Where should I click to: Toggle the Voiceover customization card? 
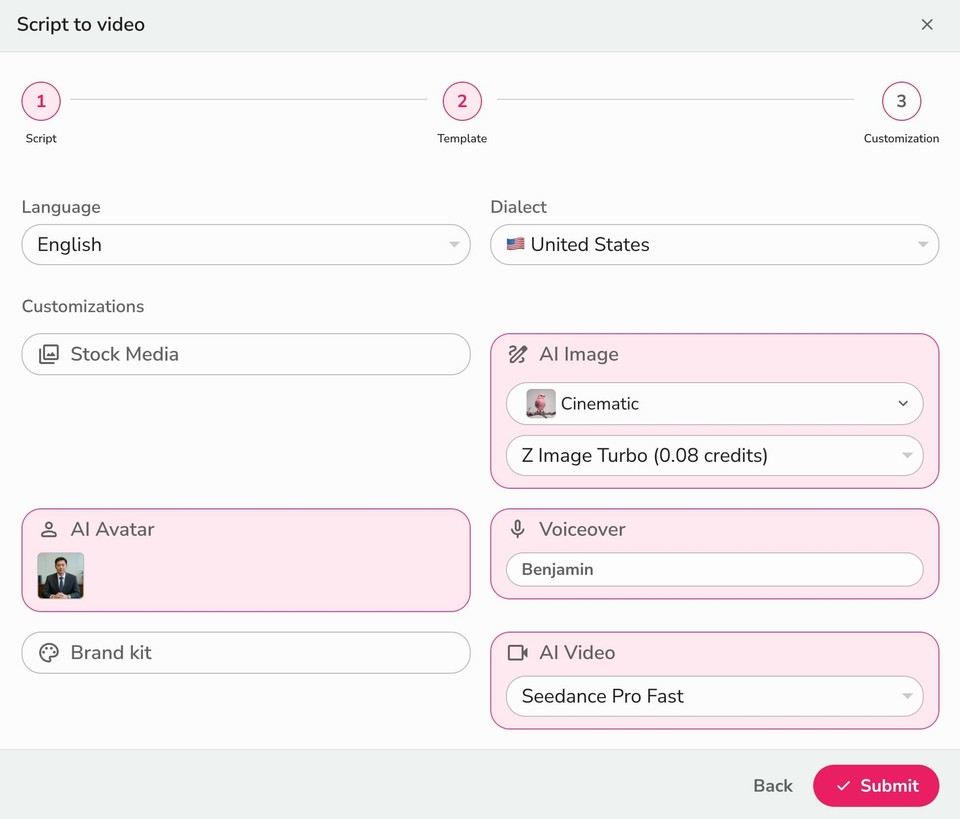714,529
